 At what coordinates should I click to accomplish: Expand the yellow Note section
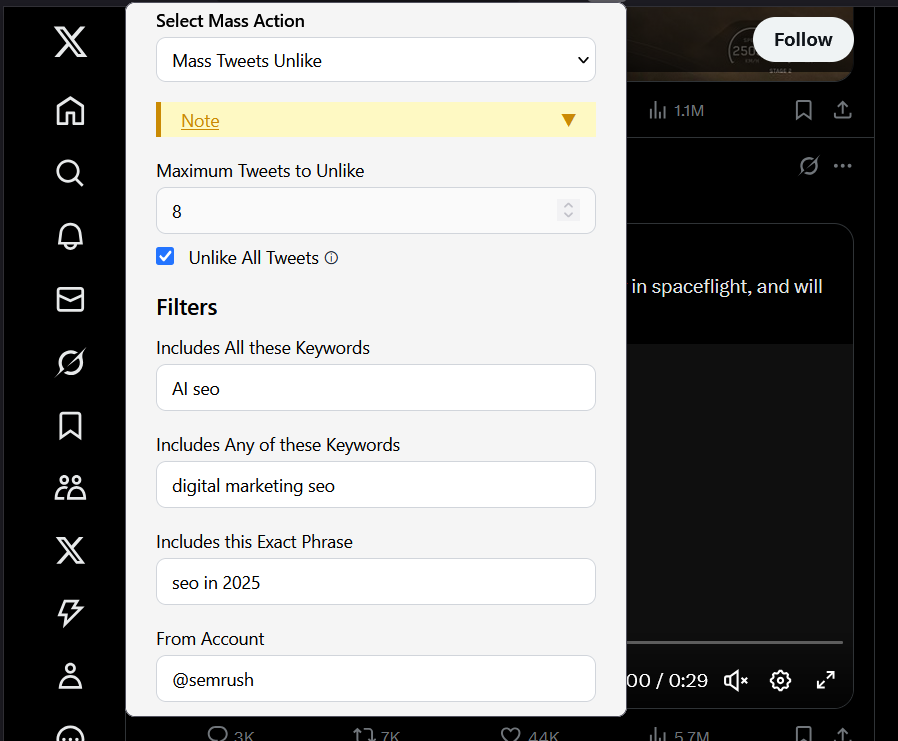click(568, 119)
